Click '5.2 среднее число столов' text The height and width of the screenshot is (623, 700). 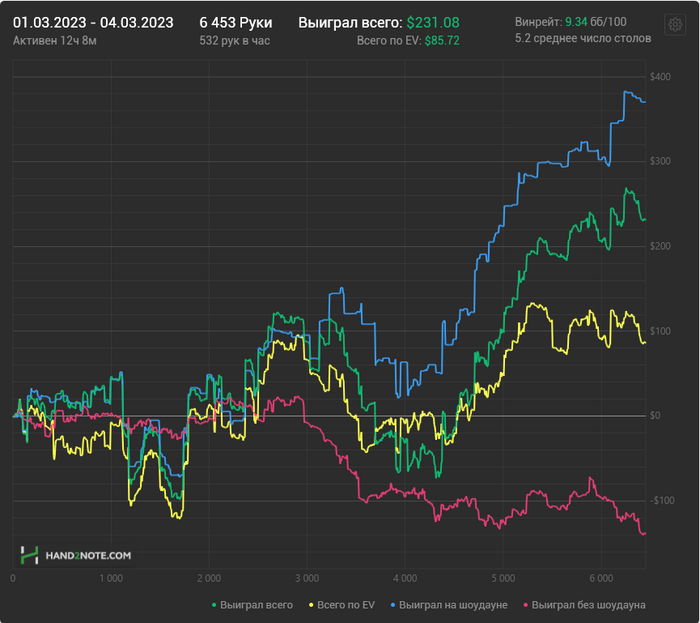click(x=583, y=38)
